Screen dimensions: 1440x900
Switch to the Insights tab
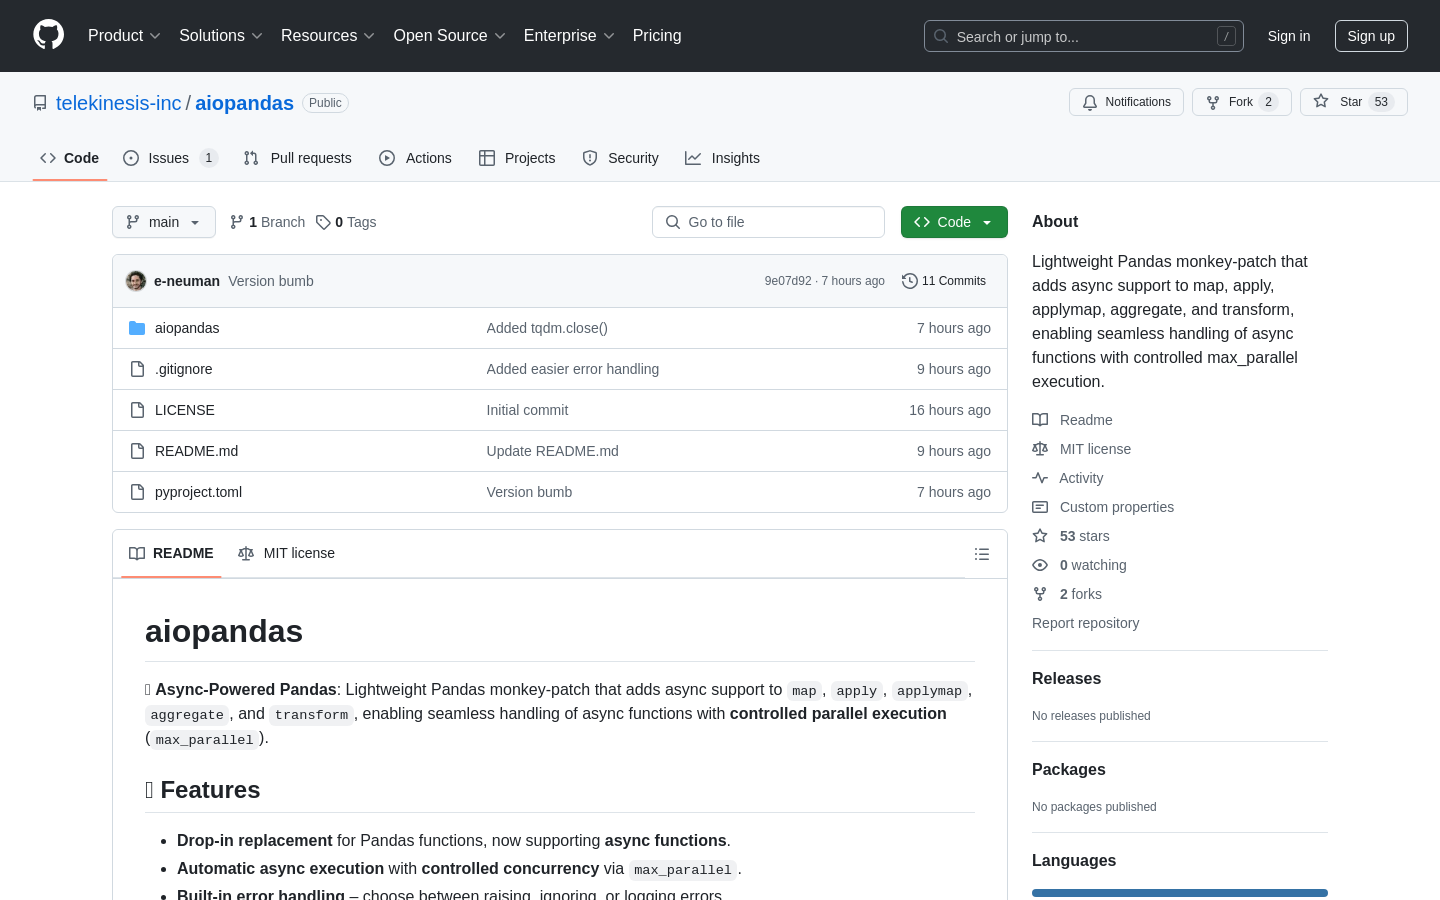[723, 158]
